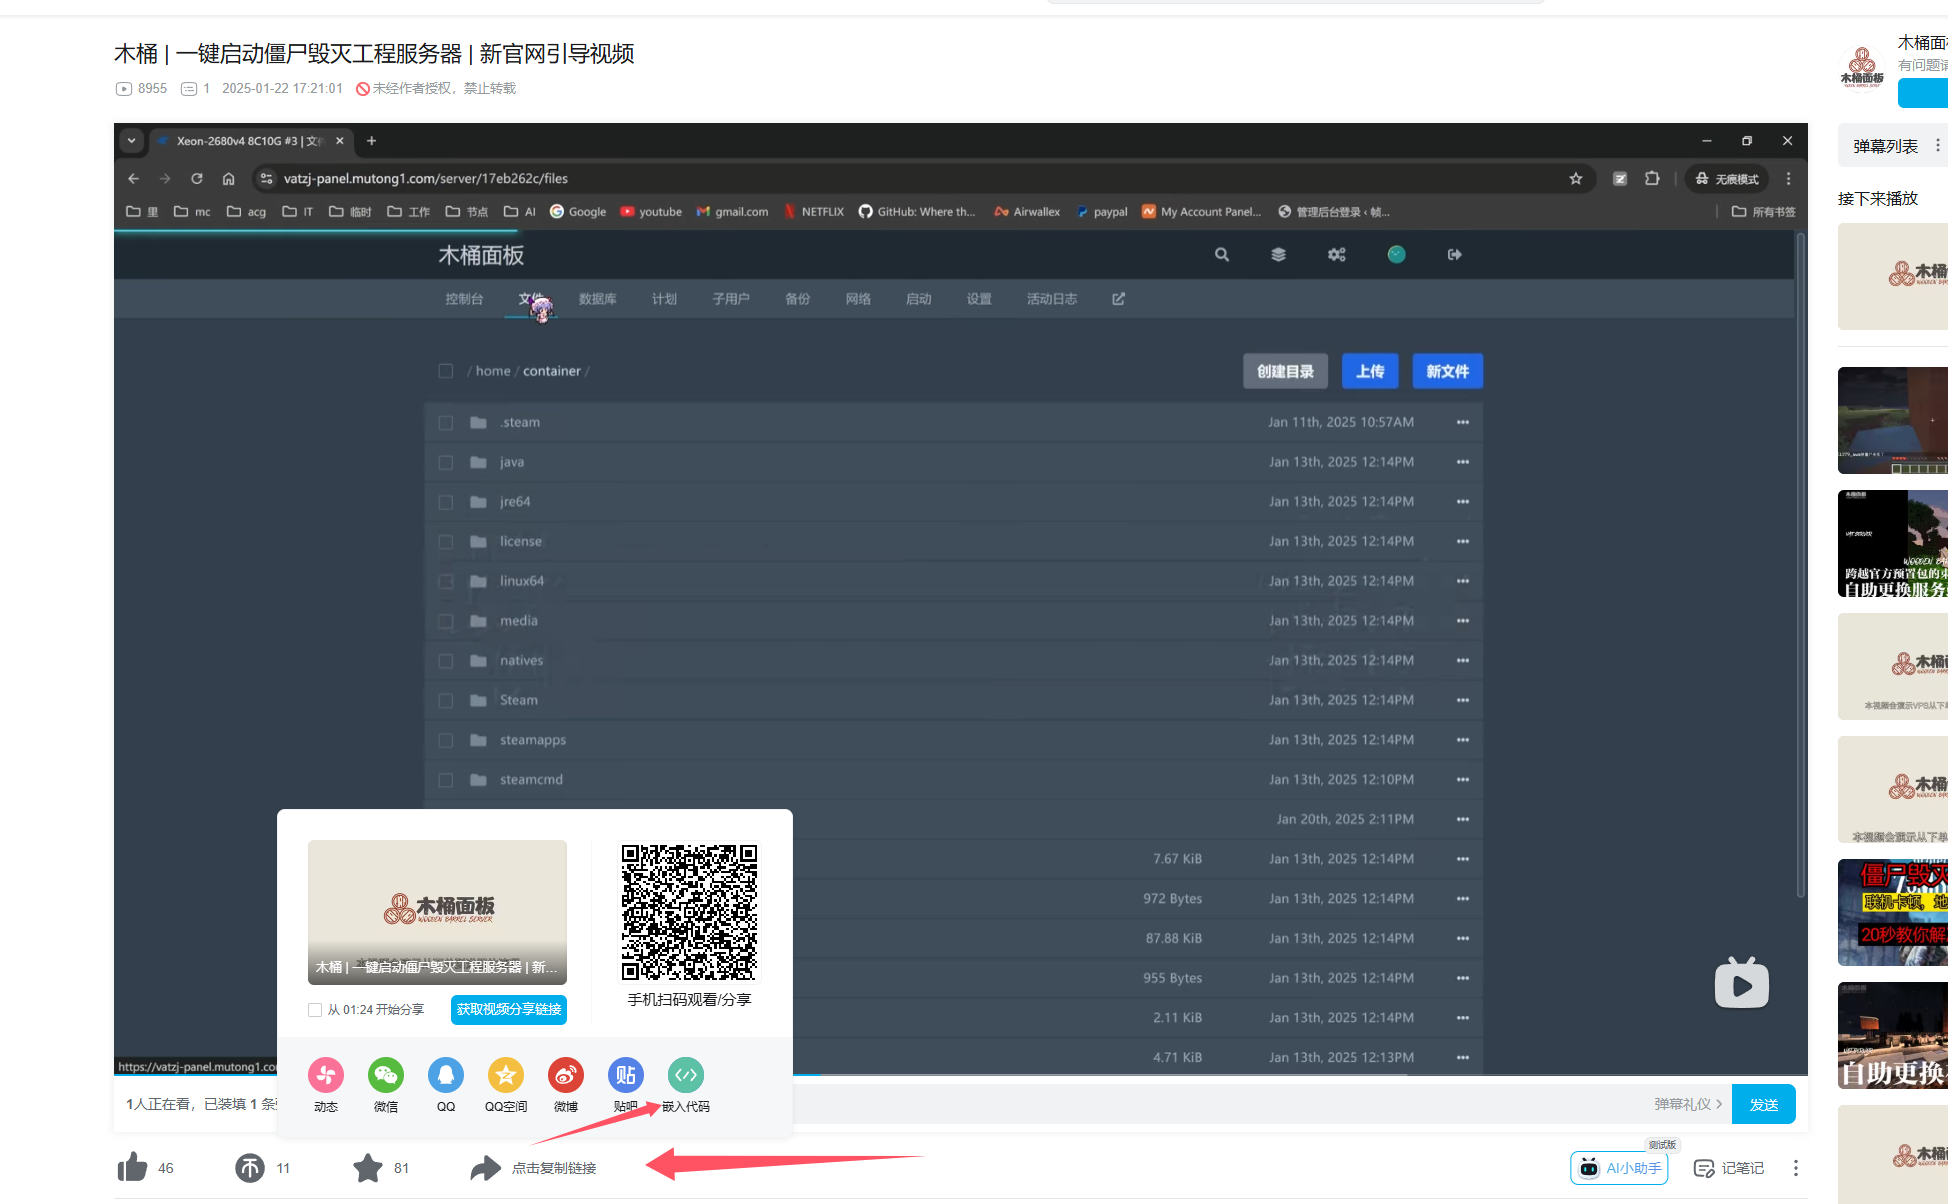This screenshot has height=1204, width=1948.
Task: Click the like thumbs-up icon
Action: click(132, 1167)
